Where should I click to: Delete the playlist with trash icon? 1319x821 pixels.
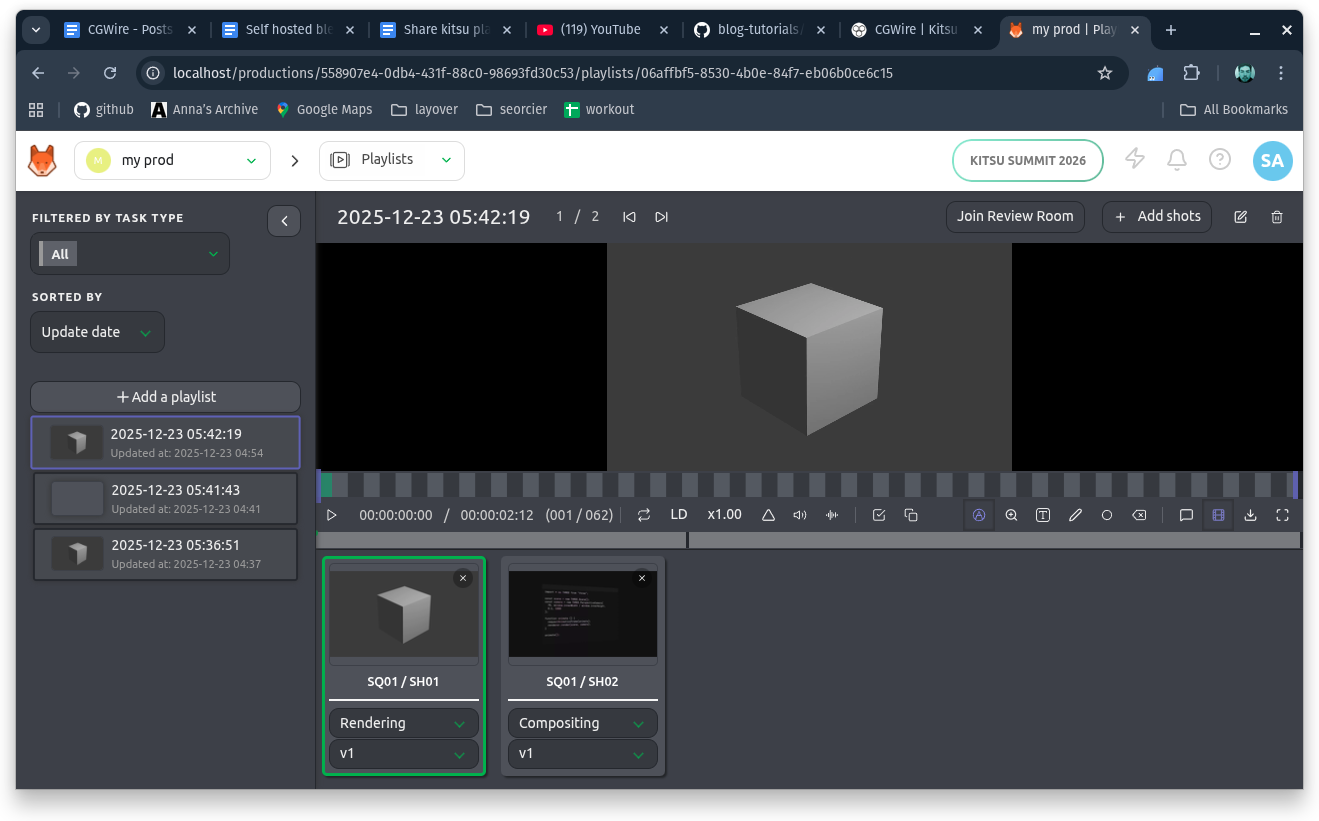[1277, 217]
